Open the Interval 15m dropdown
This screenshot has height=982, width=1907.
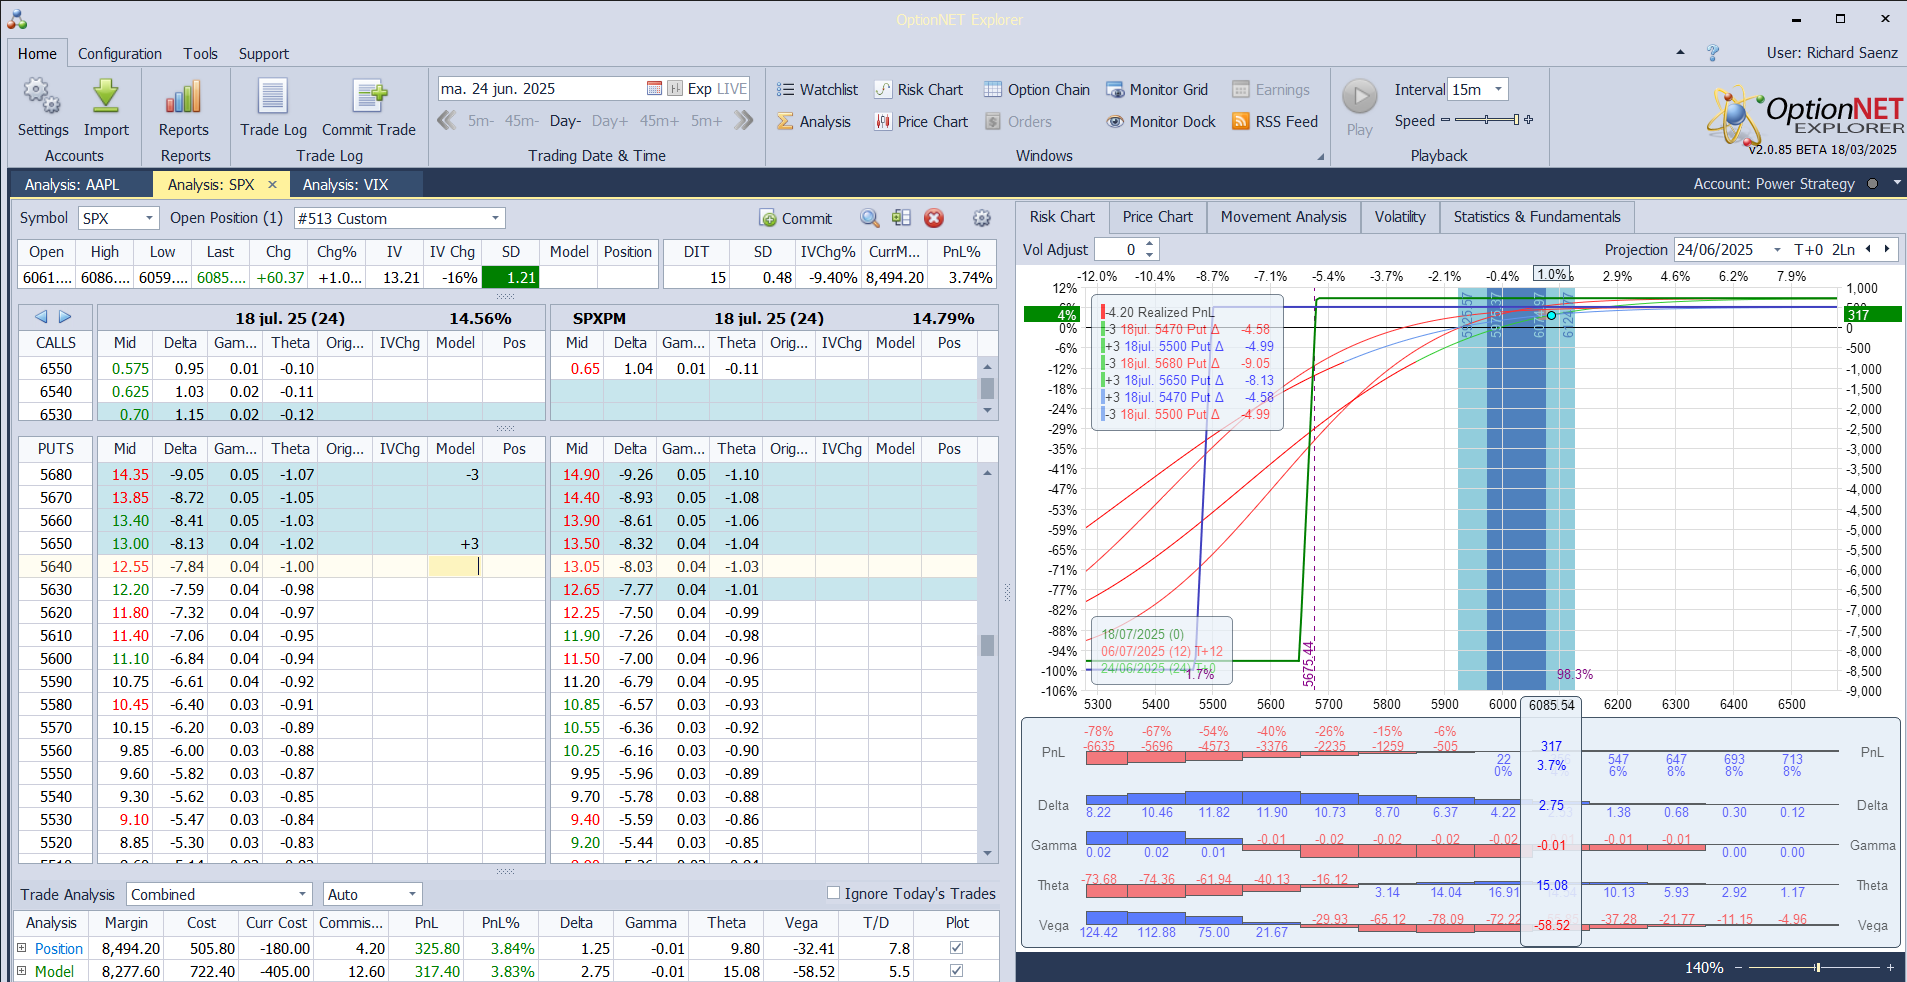(x=1498, y=89)
